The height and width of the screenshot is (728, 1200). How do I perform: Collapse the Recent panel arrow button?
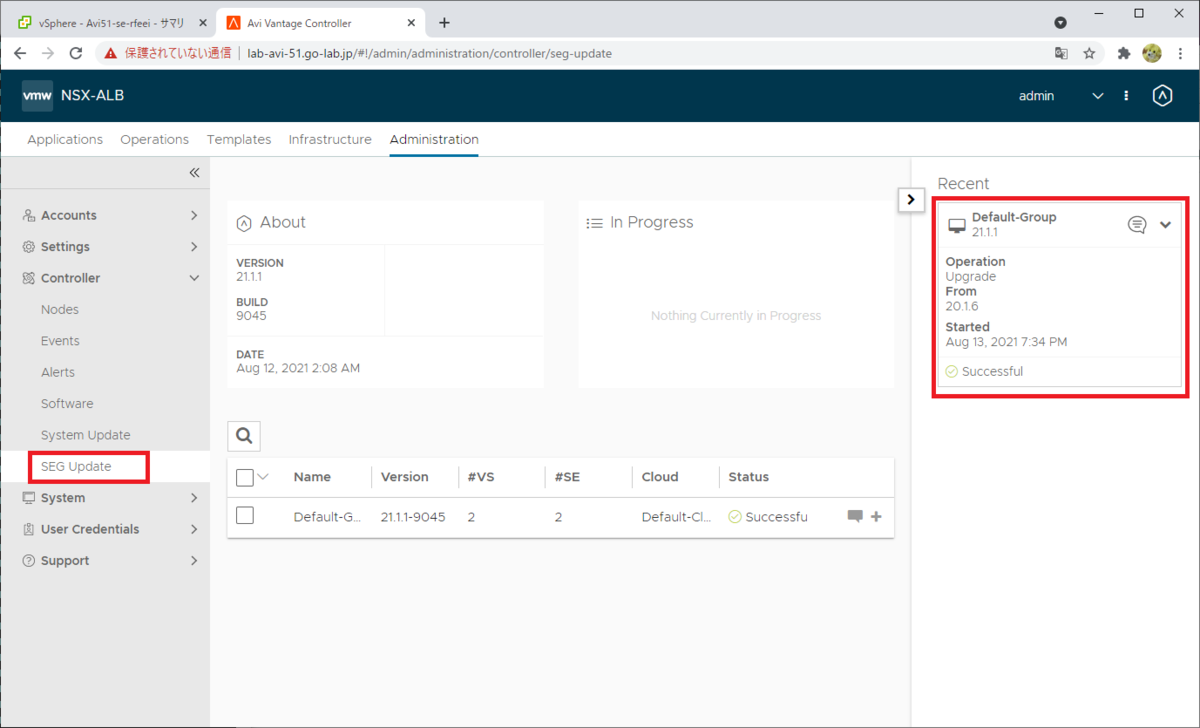[910, 199]
